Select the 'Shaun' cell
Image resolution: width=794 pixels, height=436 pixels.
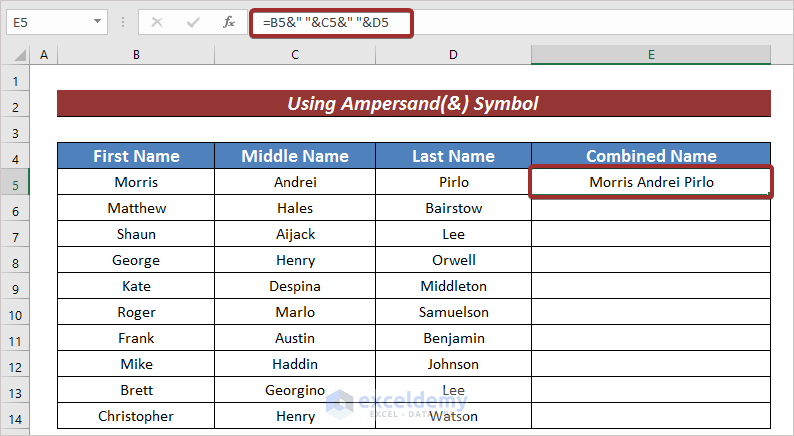136,233
